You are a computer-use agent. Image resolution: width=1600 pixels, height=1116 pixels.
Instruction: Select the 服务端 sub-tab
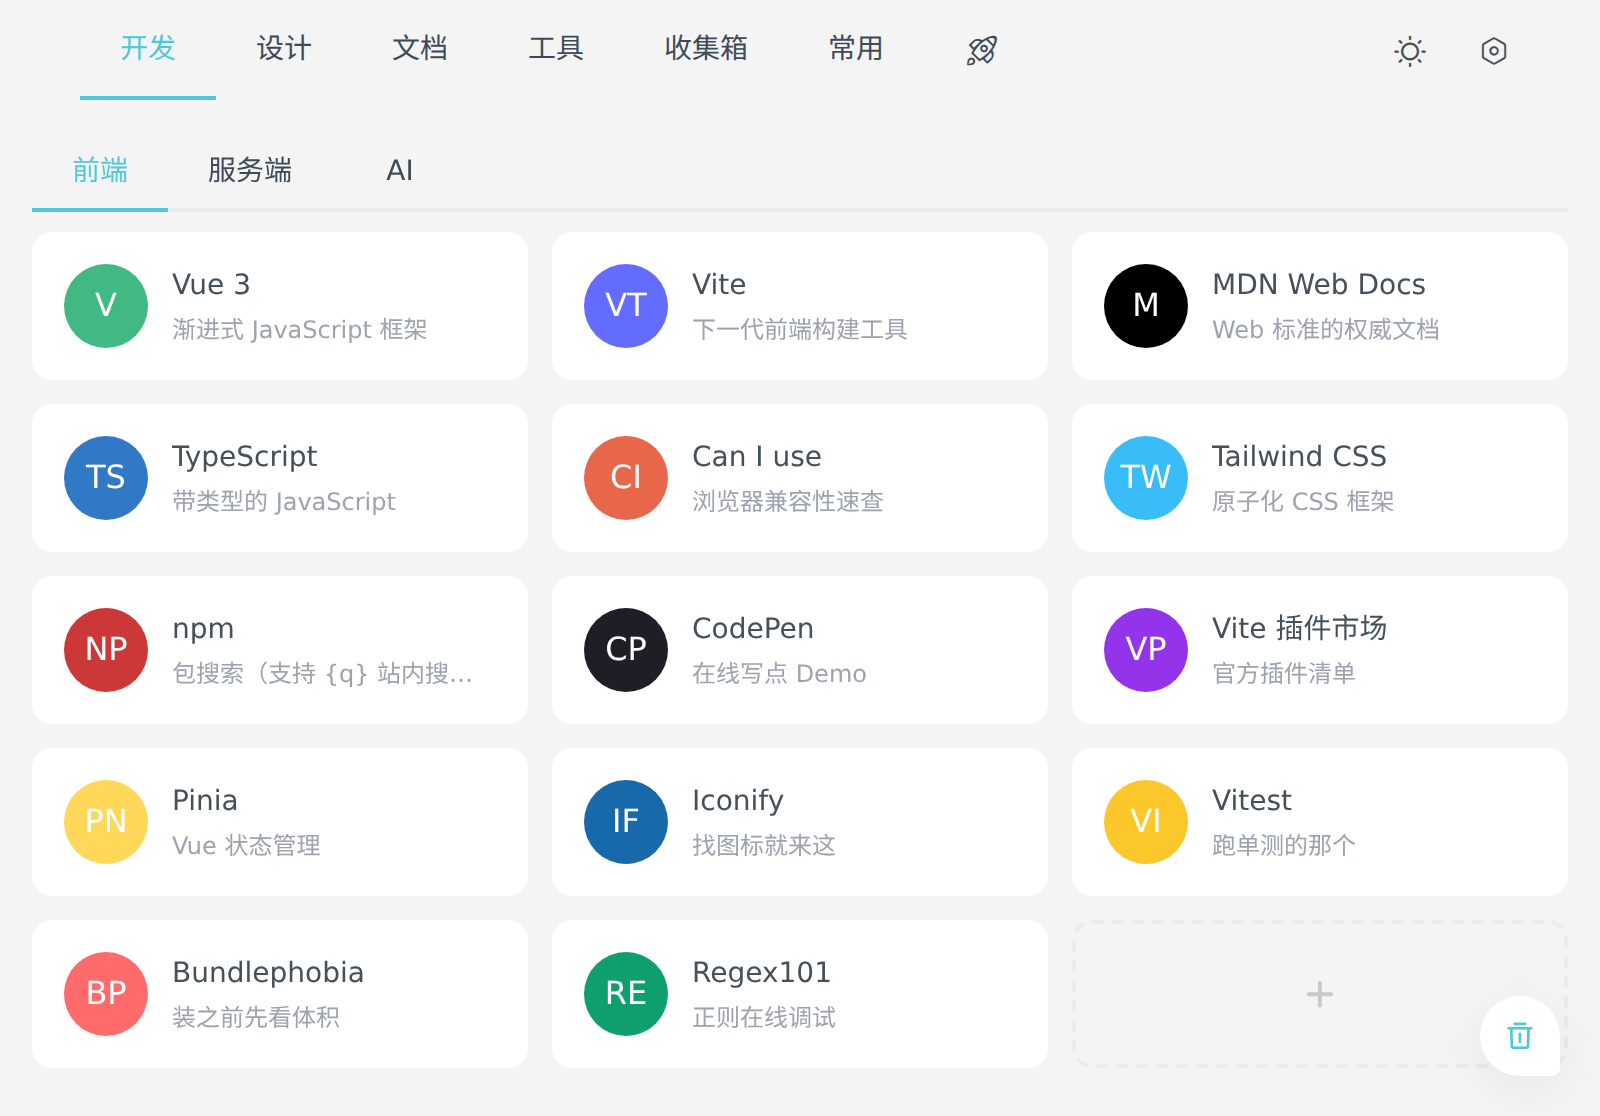coord(250,170)
